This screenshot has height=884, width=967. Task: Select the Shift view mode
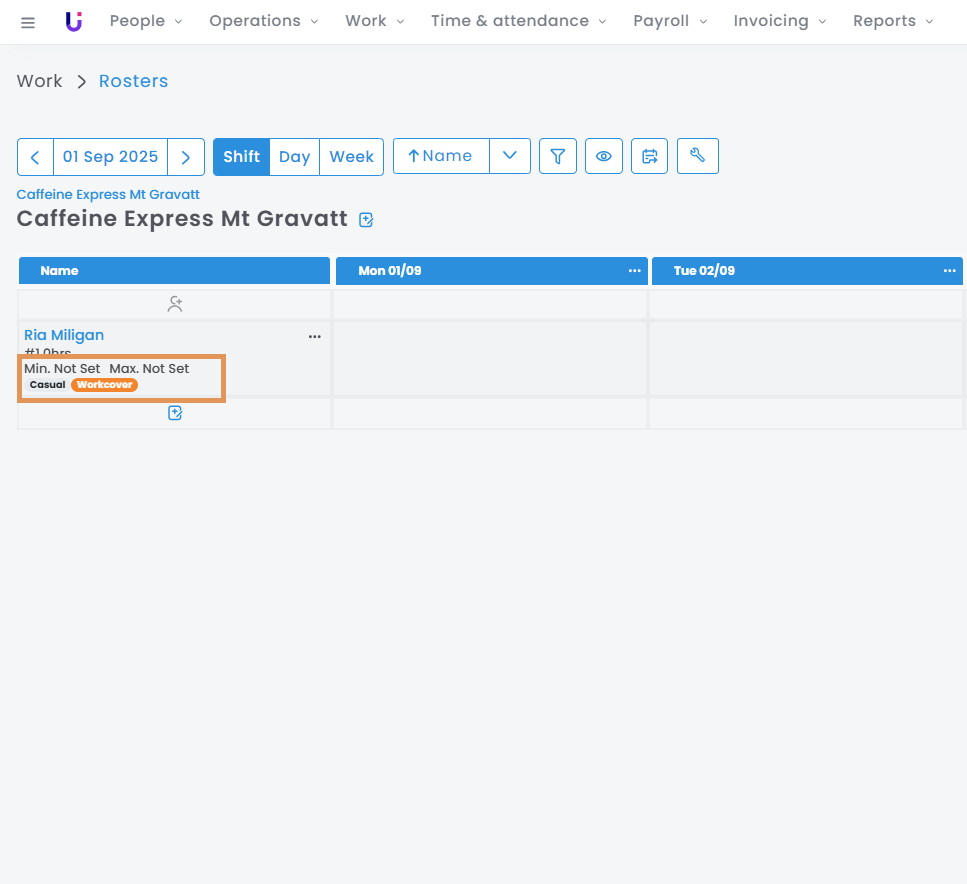pyautogui.click(x=241, y=156)
